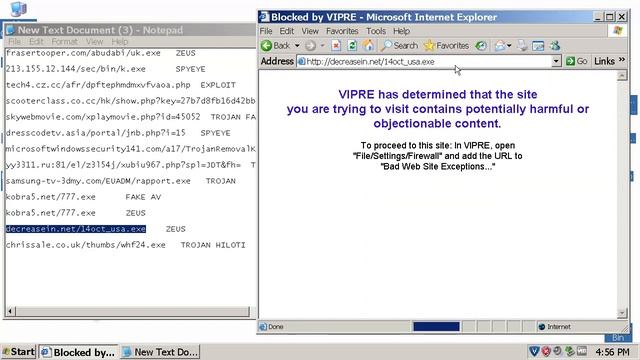Click the skywebmovie.com/xplaymovie.php line
Screen dimensions: 640x360
point(131,117)
